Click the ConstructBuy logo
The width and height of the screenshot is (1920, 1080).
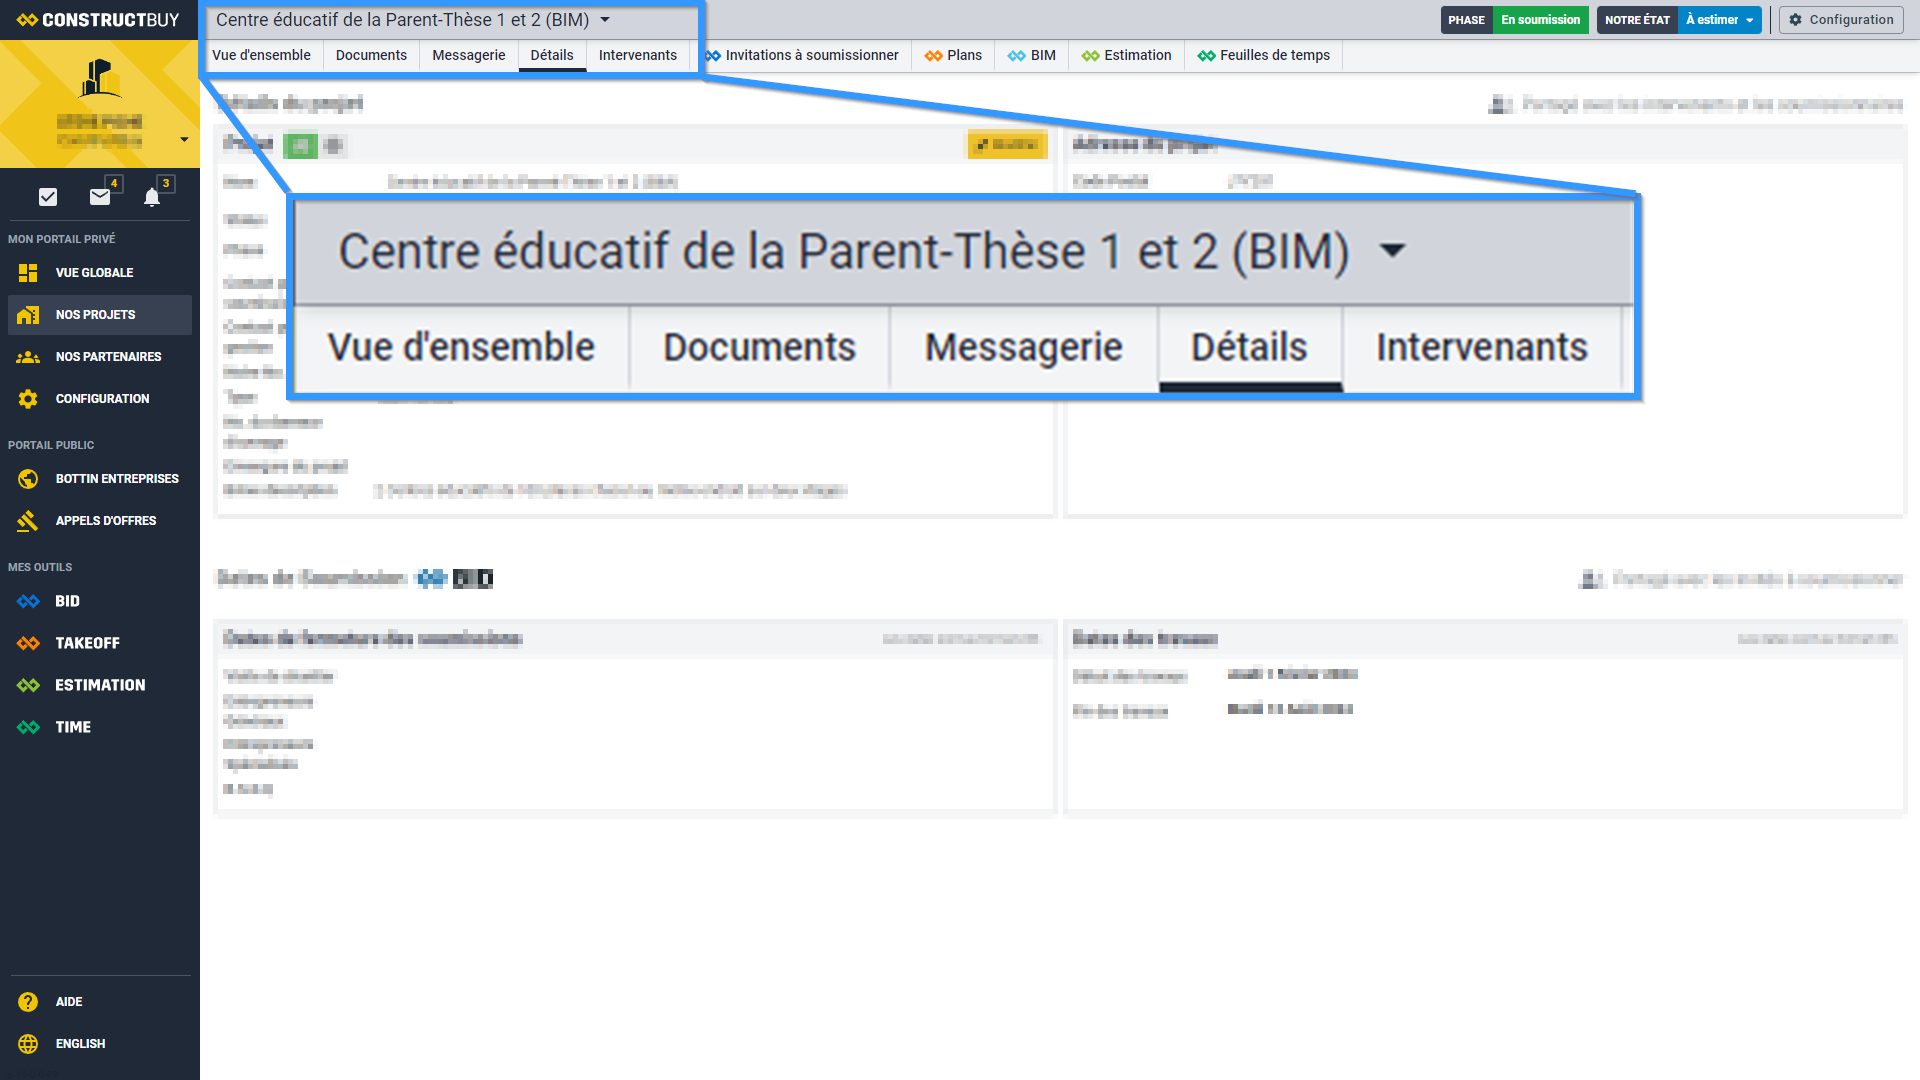point(98,20)
